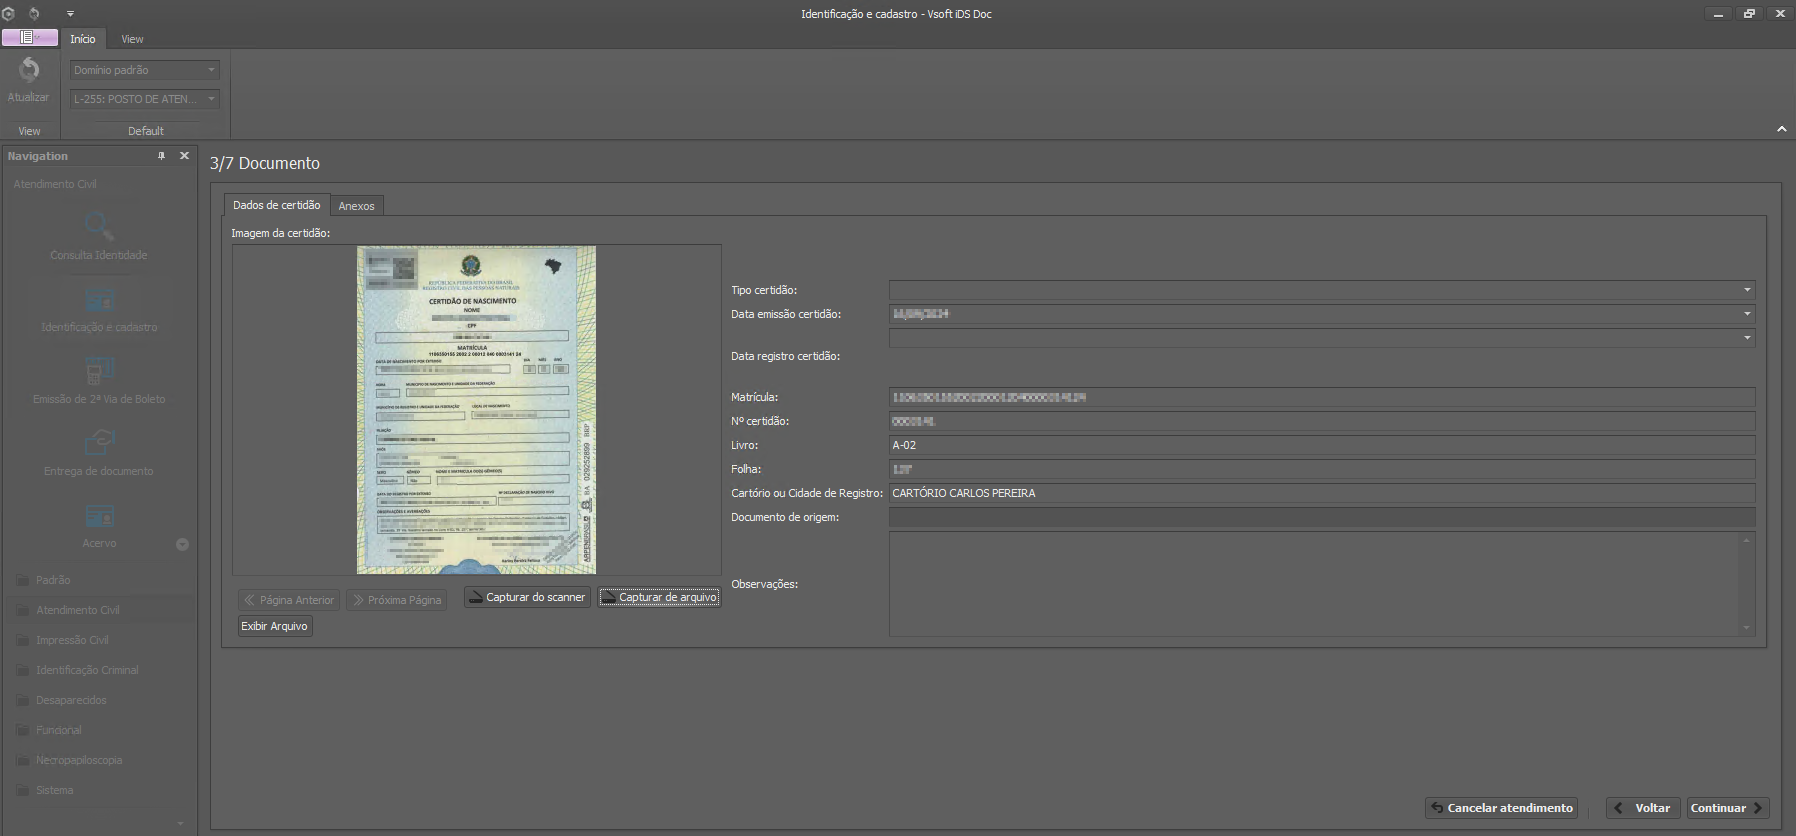Click the hexagon app icon in title bar
The height and width of the screenshot is (836, 1796).
tap(9, 14)
